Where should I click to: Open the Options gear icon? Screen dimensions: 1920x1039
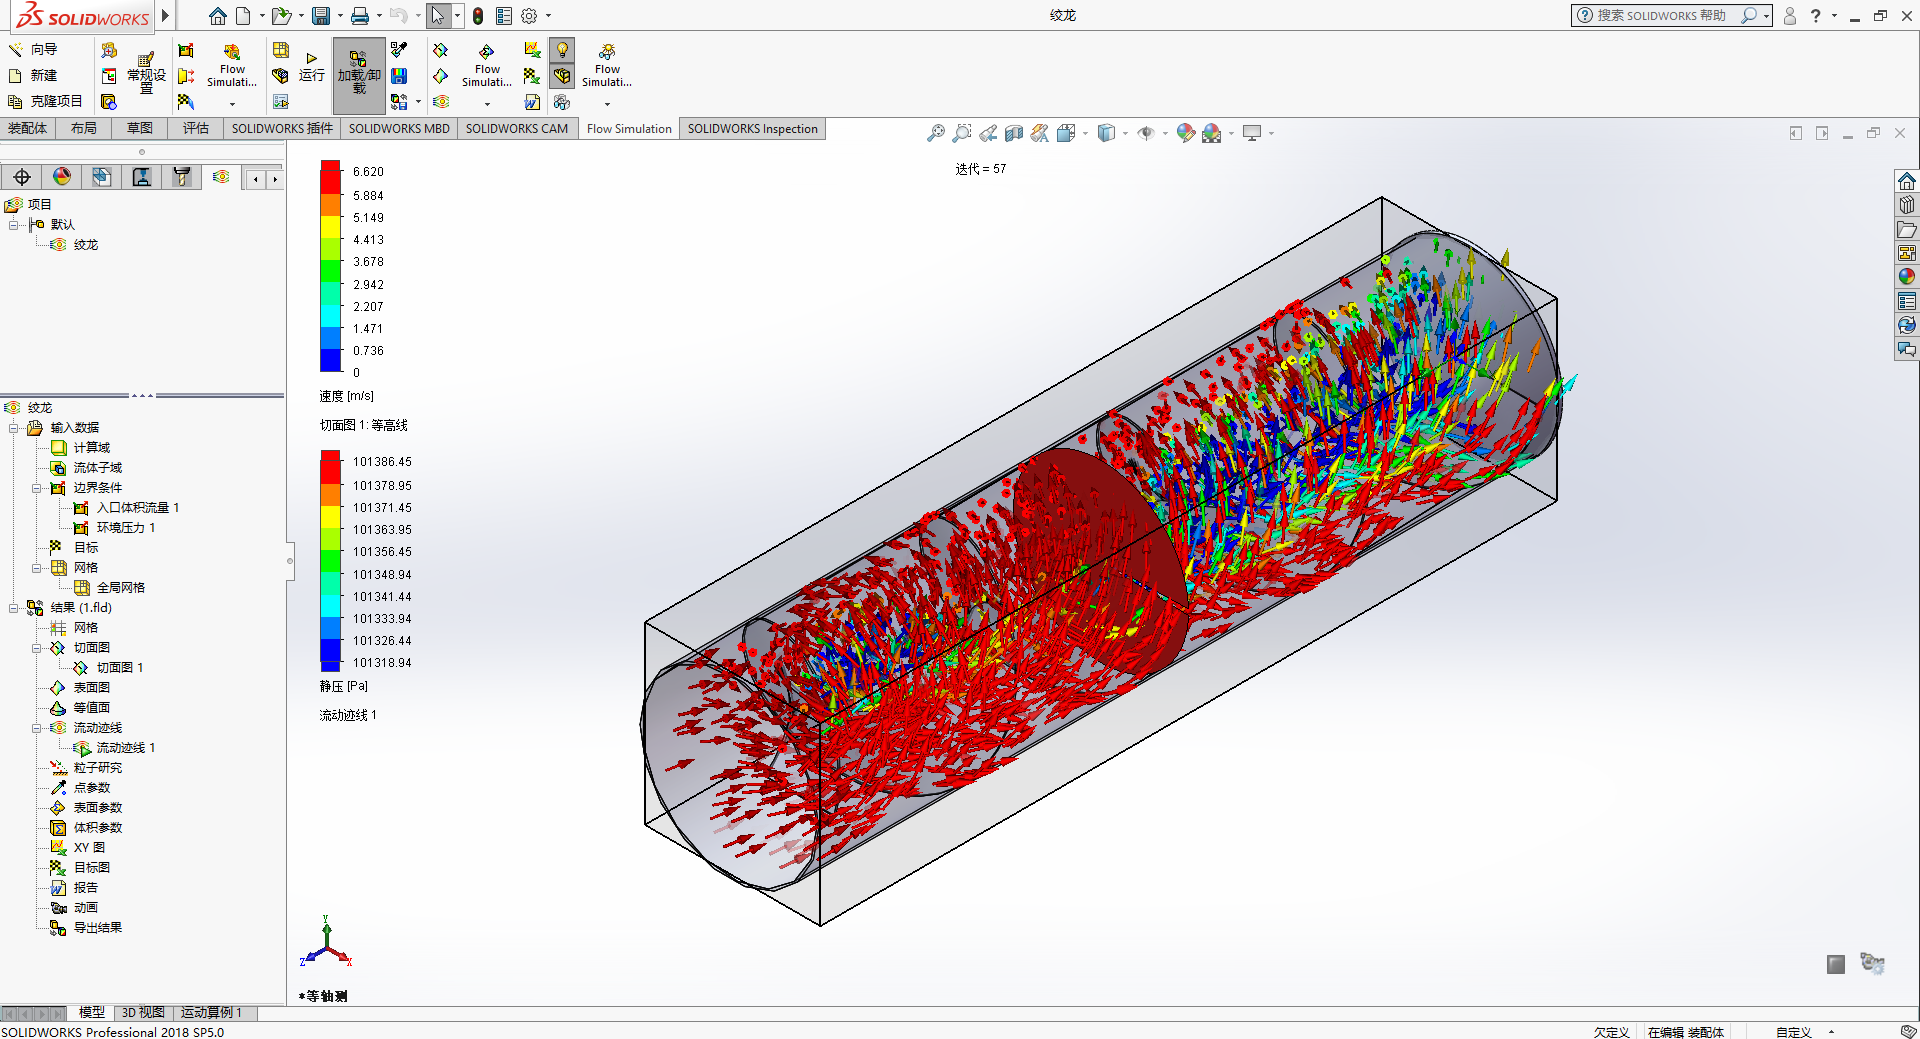click(x=529, y=16)
